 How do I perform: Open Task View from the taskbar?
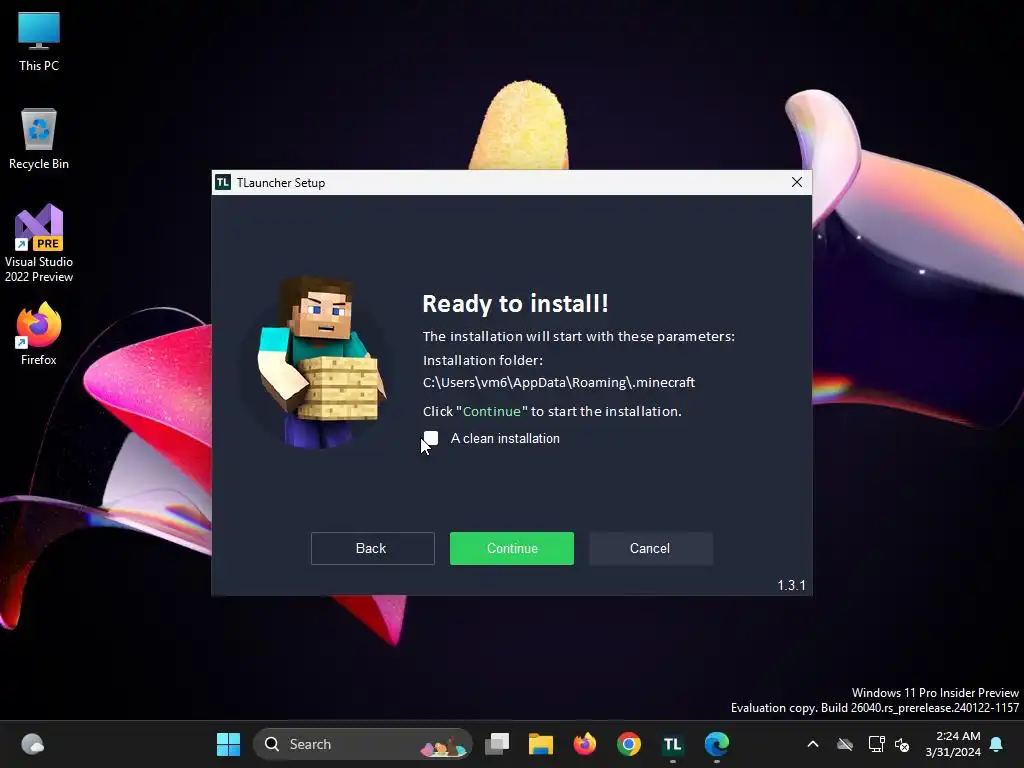(x=497, y=744)
